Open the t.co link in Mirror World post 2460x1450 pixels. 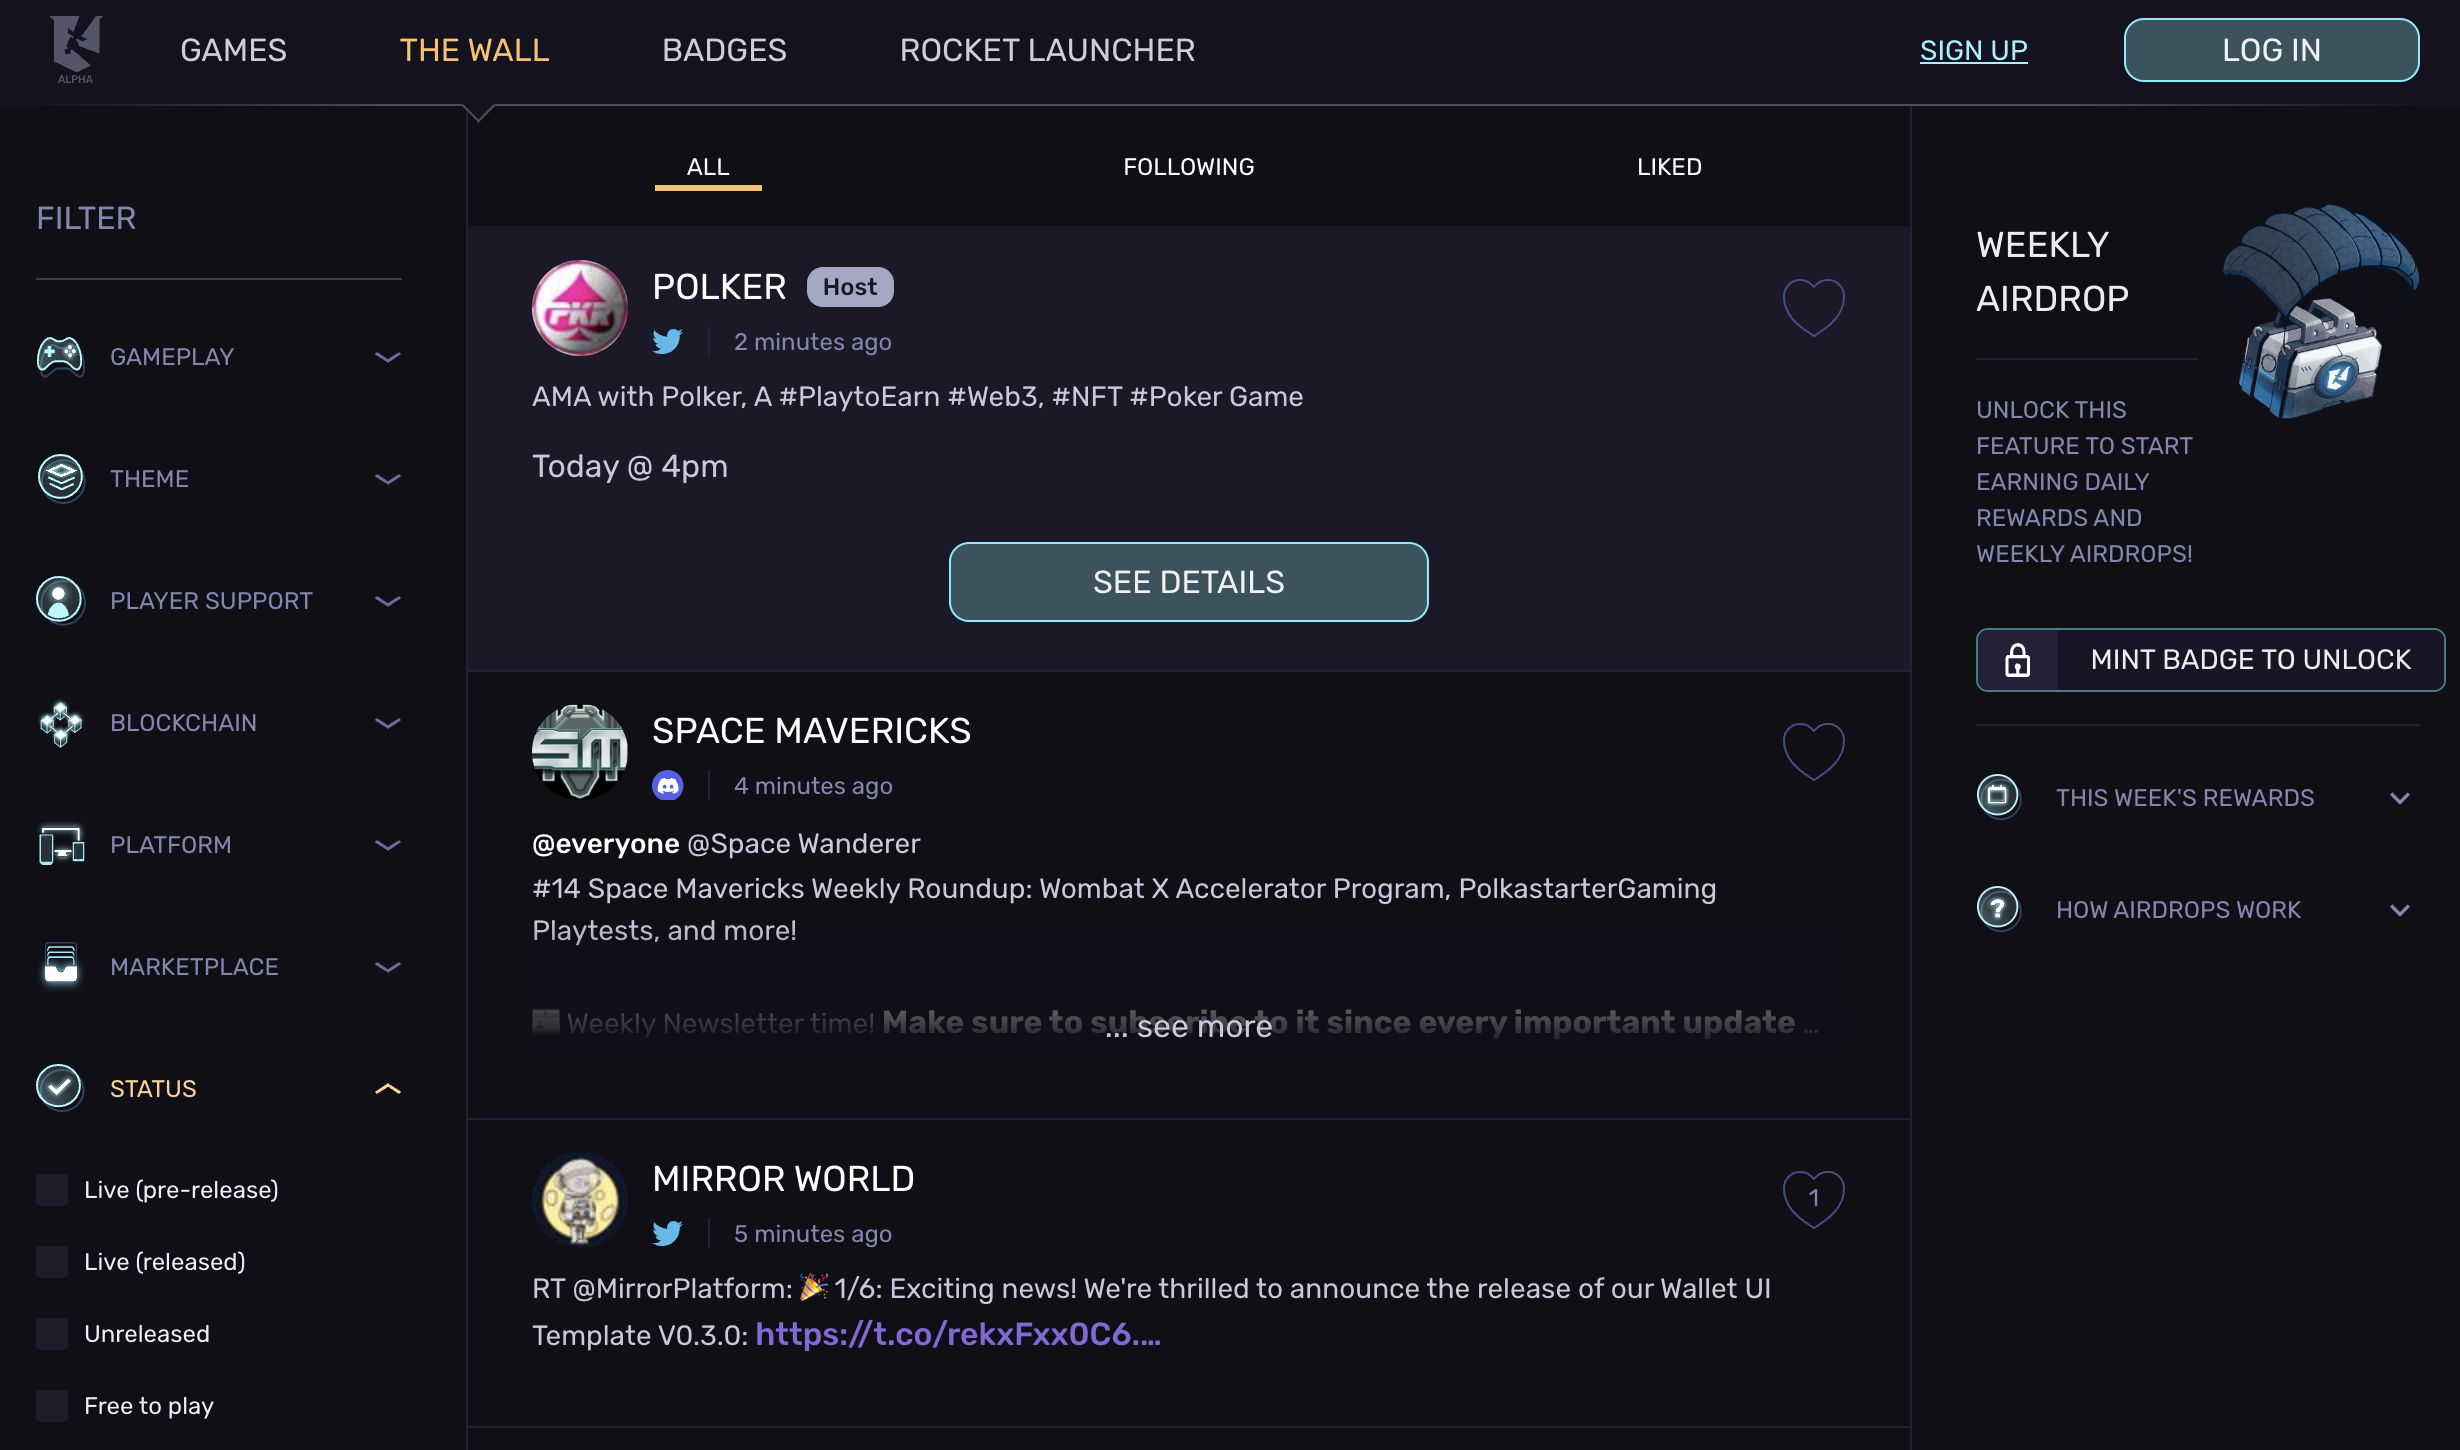click(958, 1334)
